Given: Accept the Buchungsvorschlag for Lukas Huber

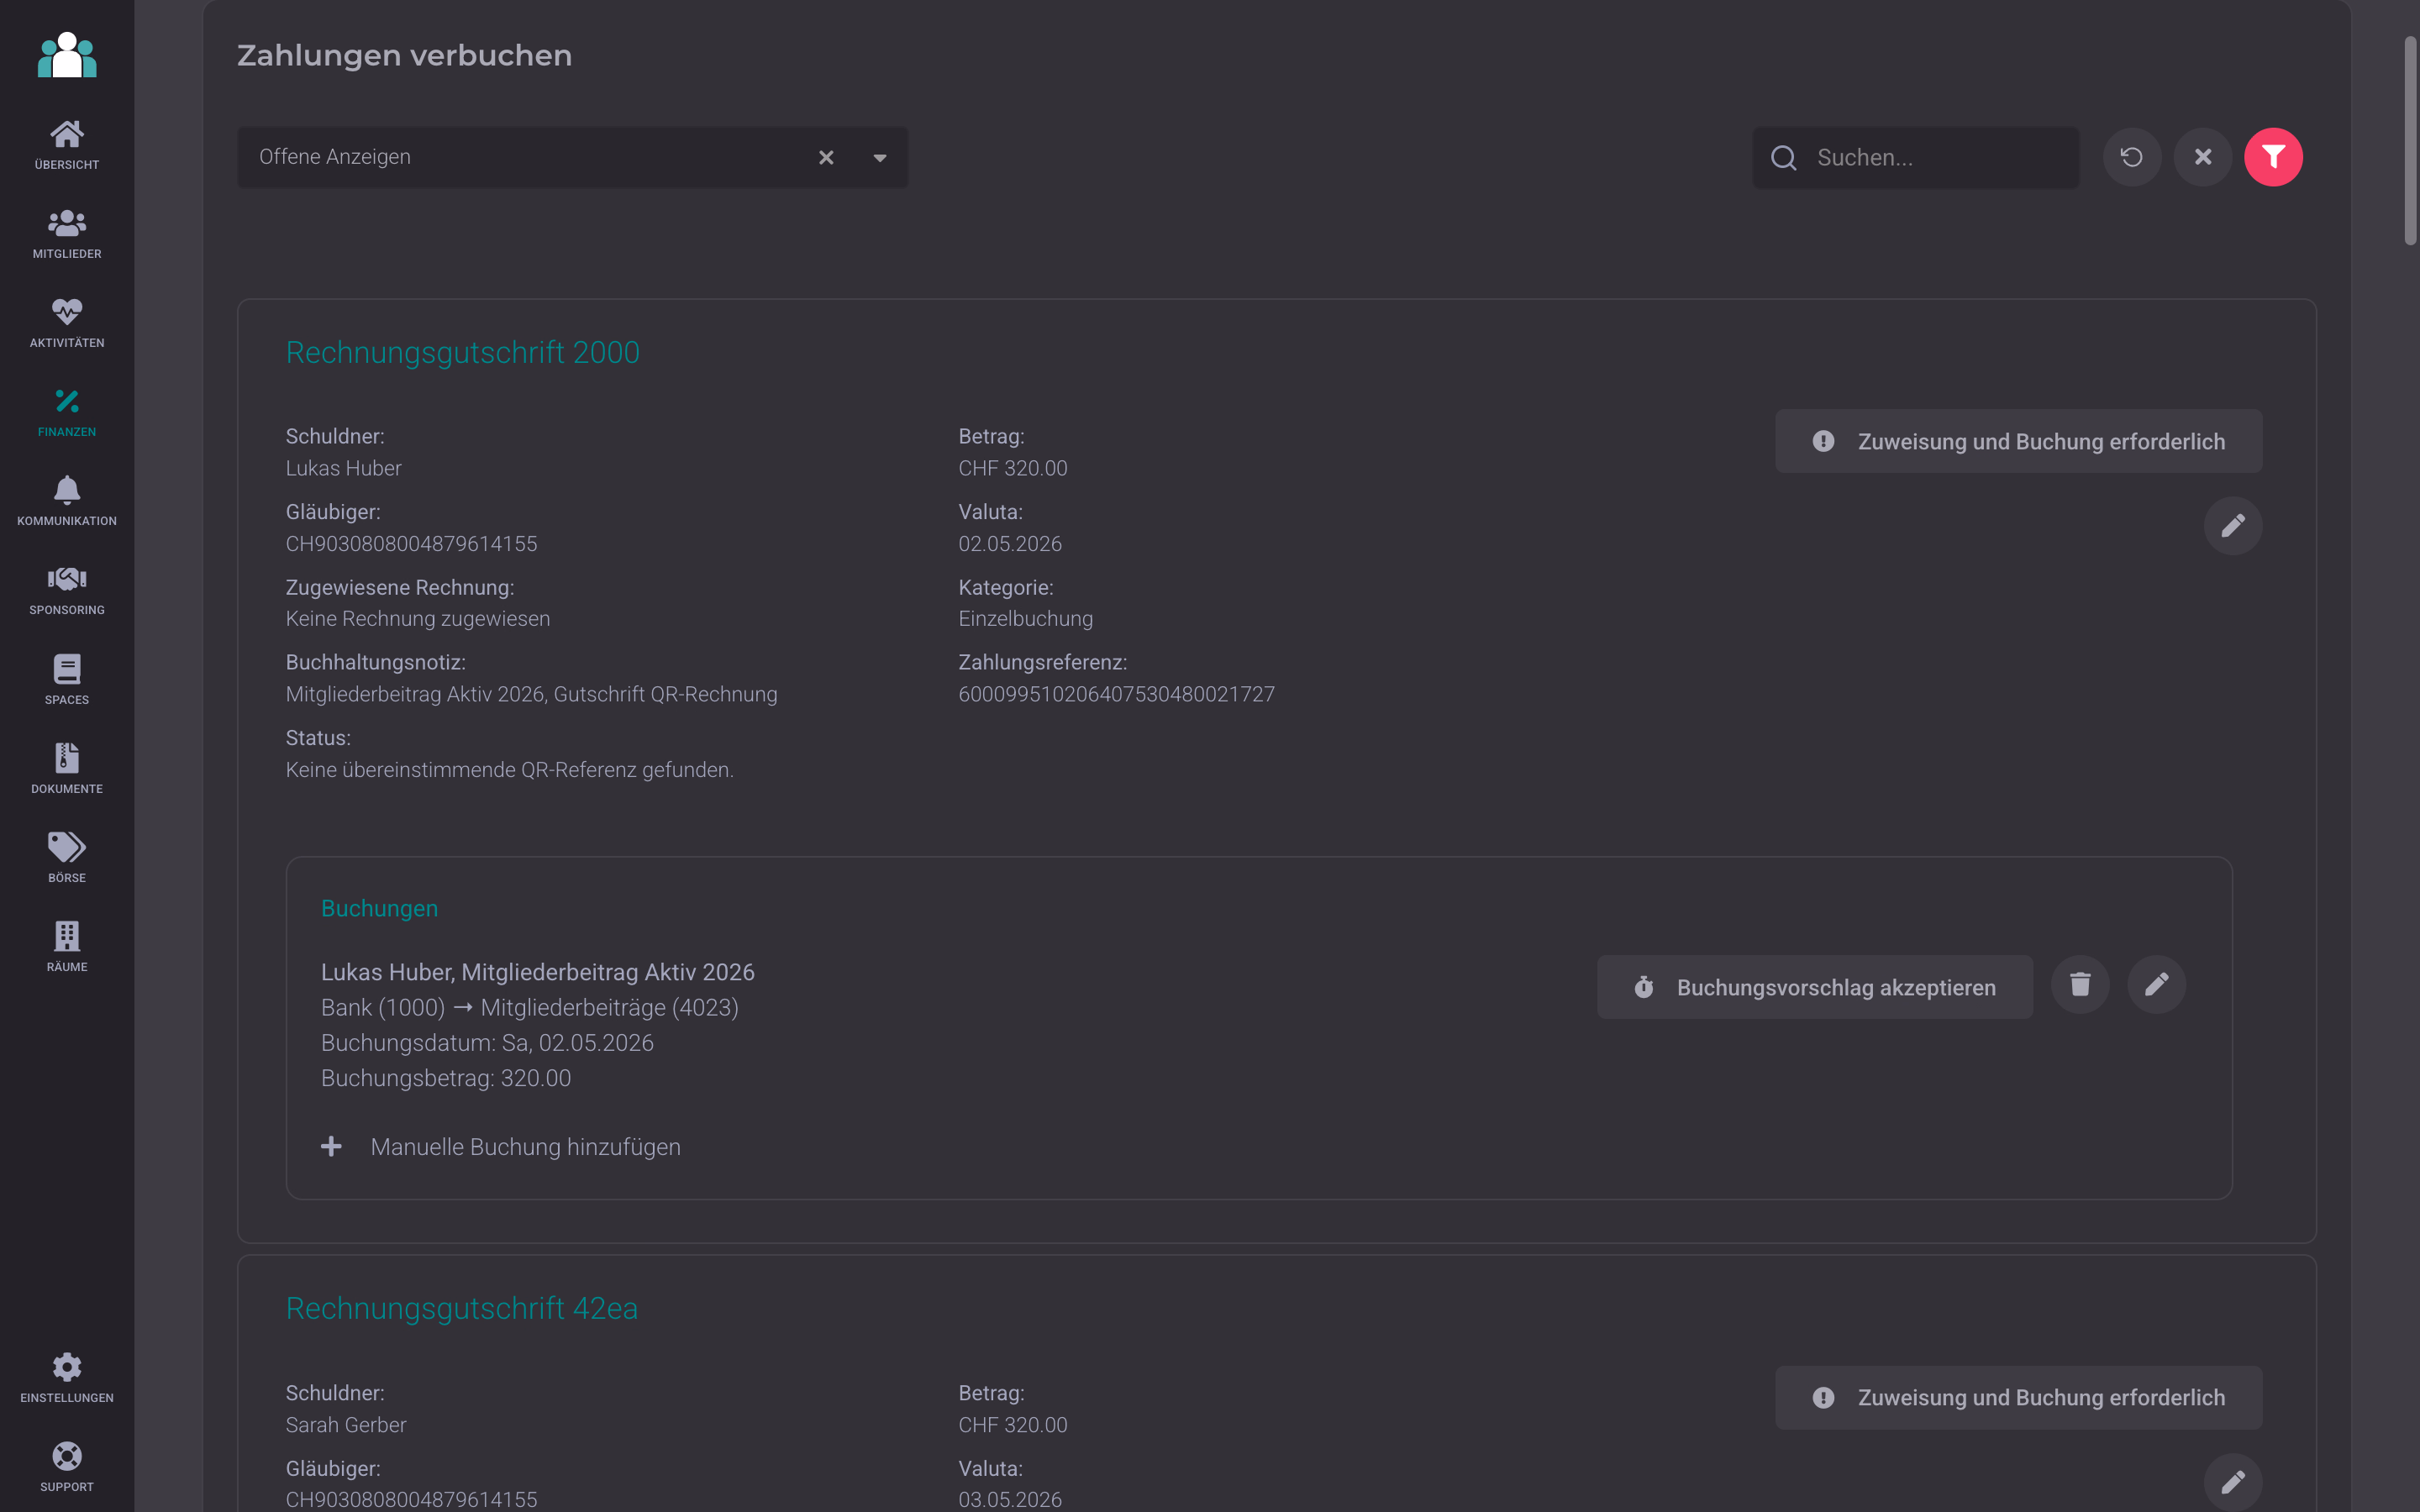Looking at the screenshot, I should pyautogui.click(x=1814, y=987).
